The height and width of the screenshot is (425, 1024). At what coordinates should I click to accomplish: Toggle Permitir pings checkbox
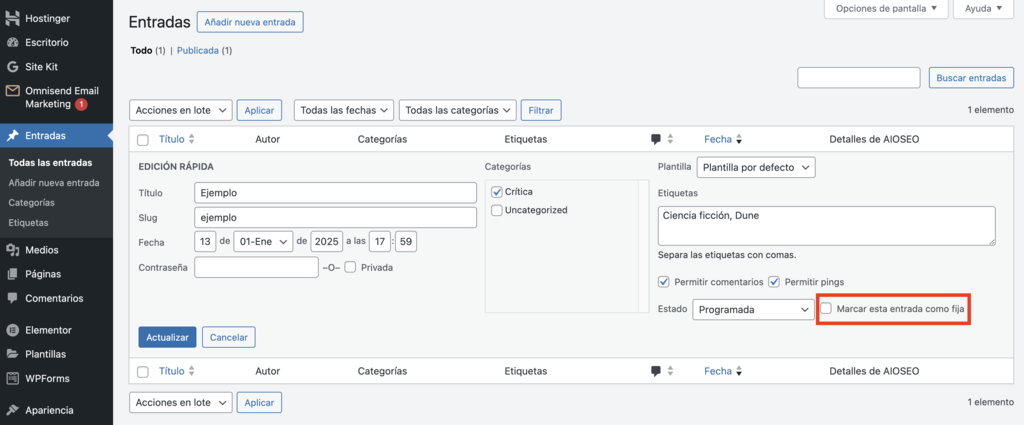point(774,282)
